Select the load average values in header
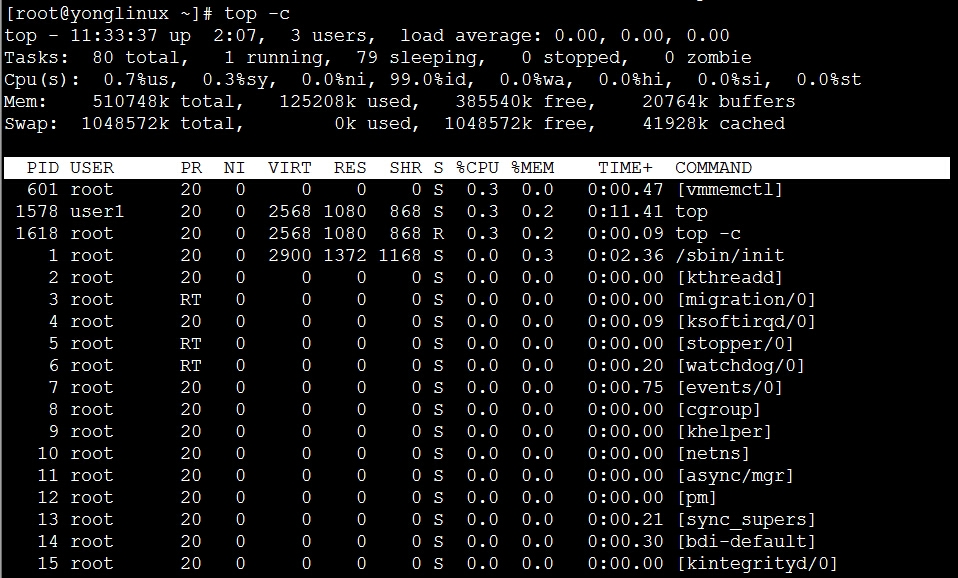The width and height of the screenshot is (958, 578). pyautogui.click(x=642, y=35)
